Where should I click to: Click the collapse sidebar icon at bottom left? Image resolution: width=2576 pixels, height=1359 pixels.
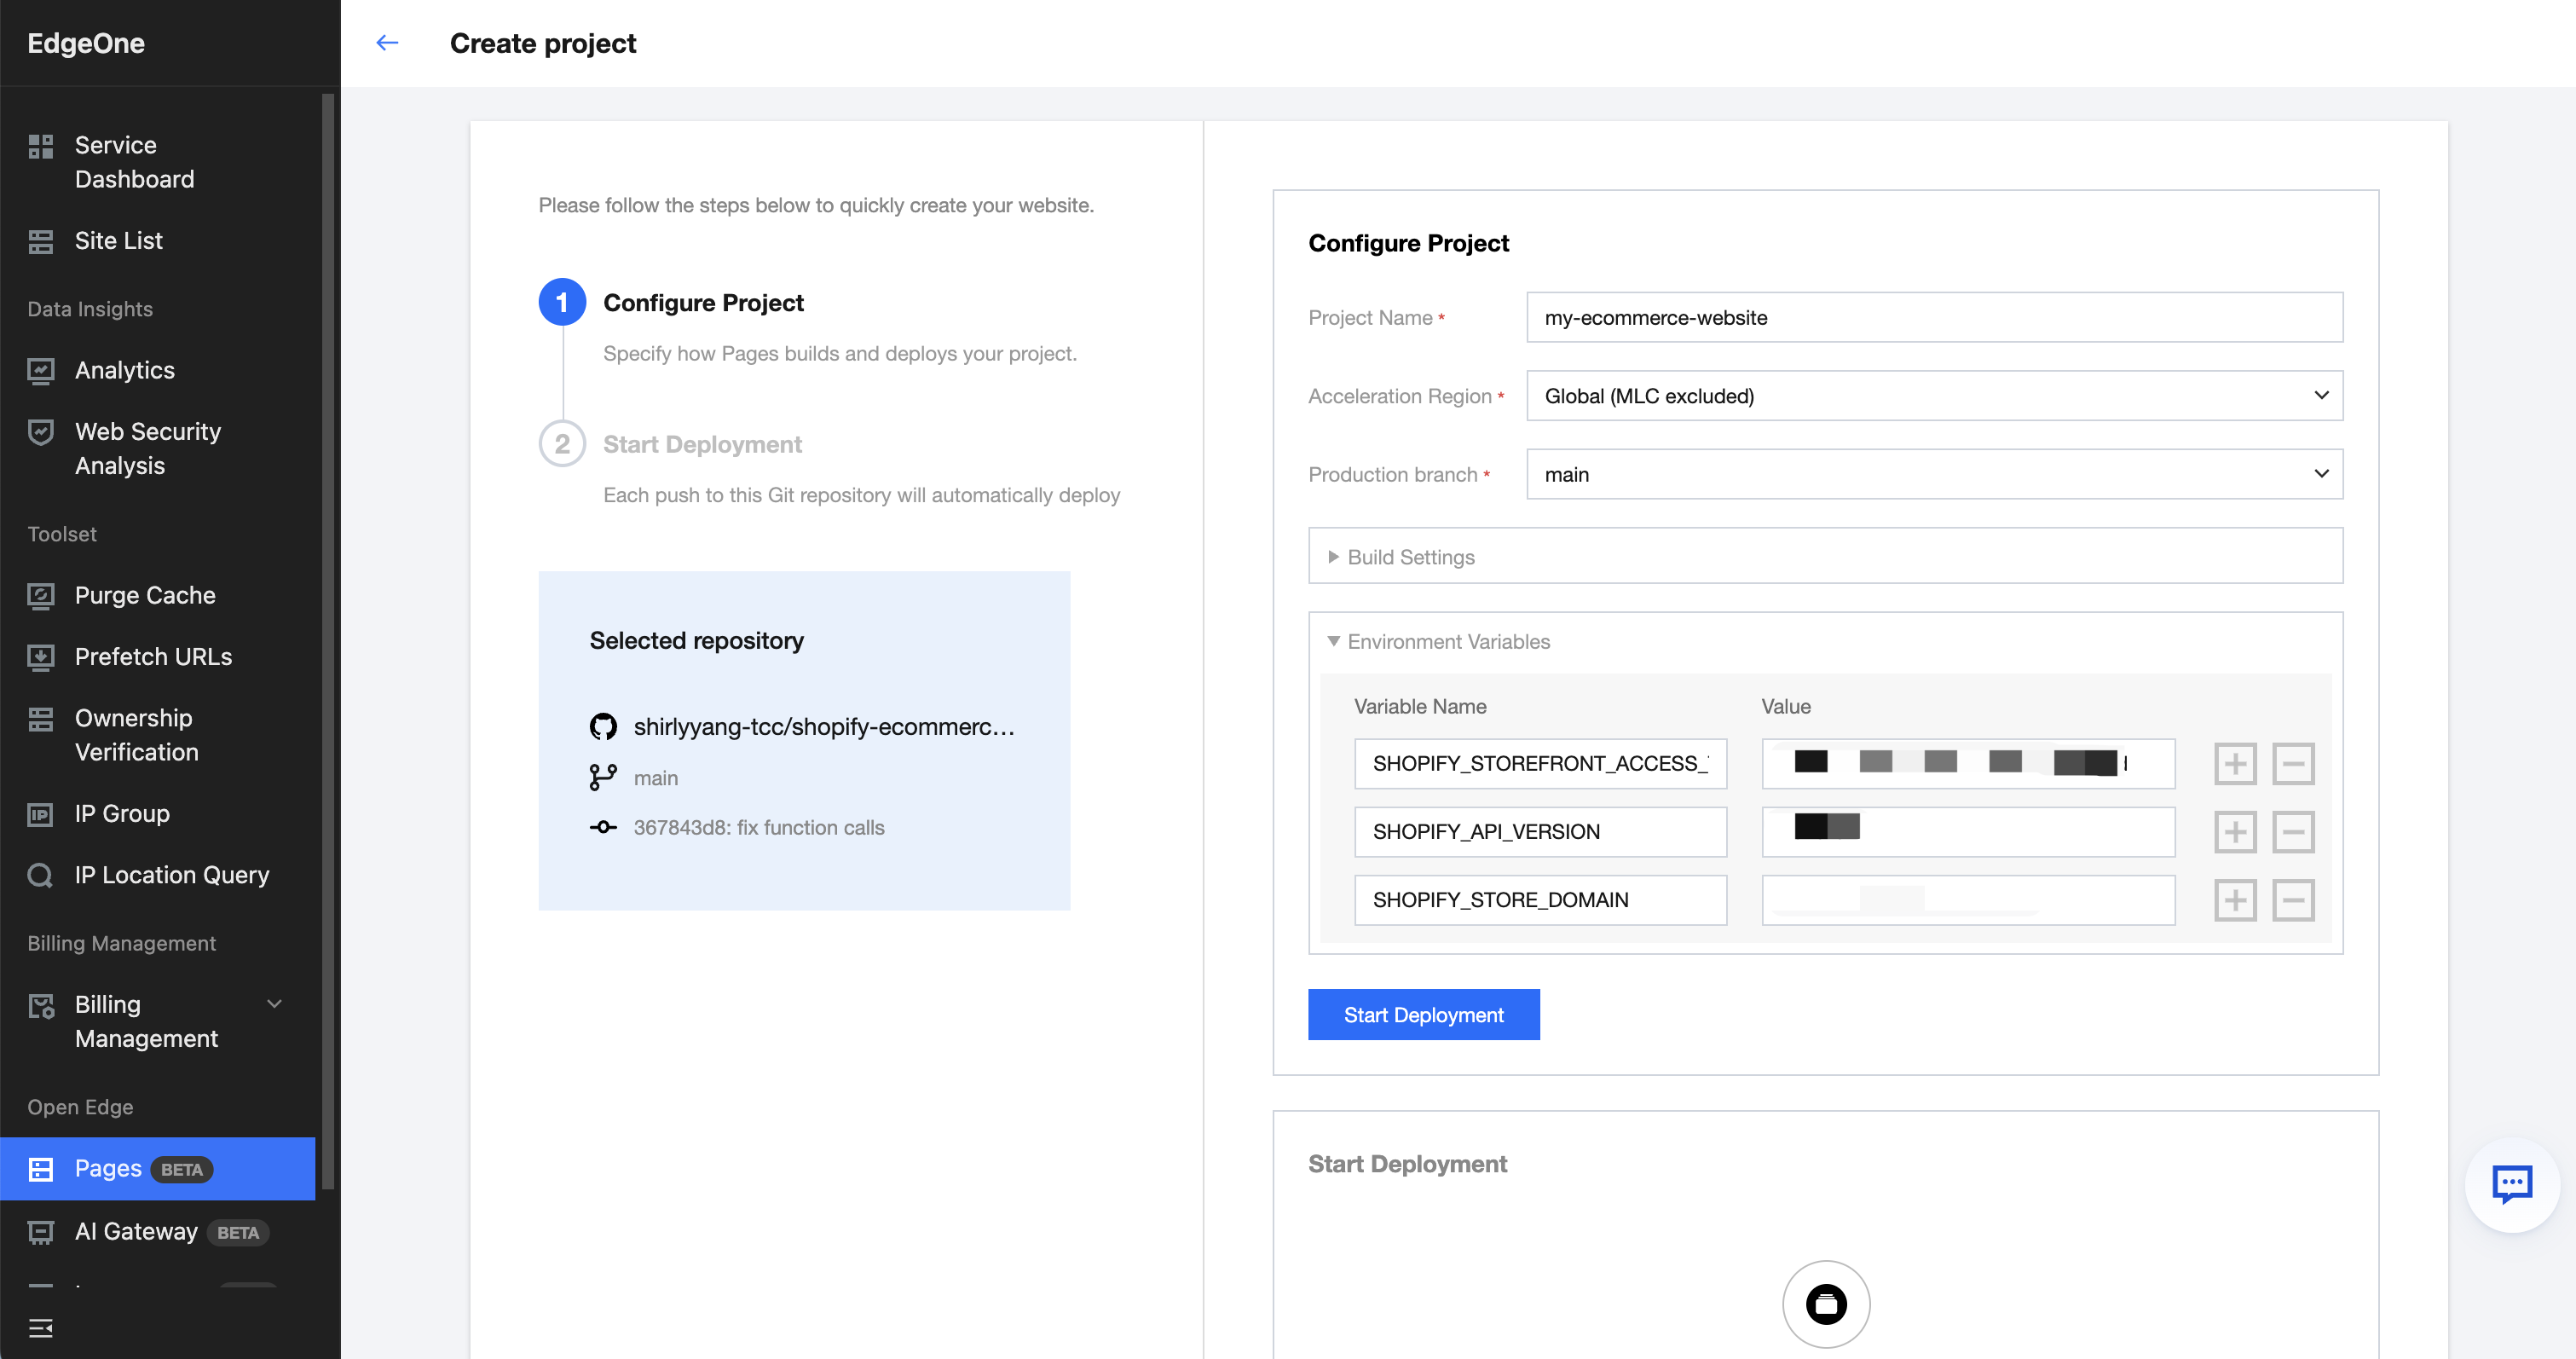pos(41,1328)
